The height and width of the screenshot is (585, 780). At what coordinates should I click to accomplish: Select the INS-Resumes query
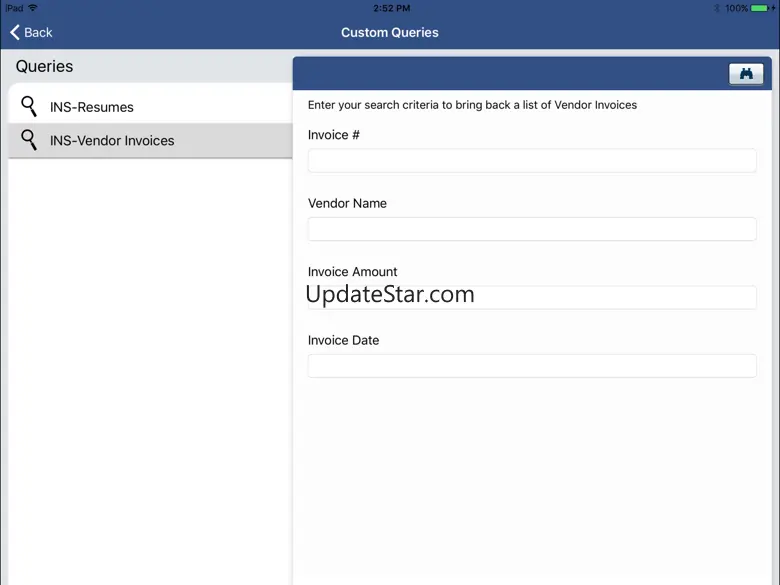(150, 107)
